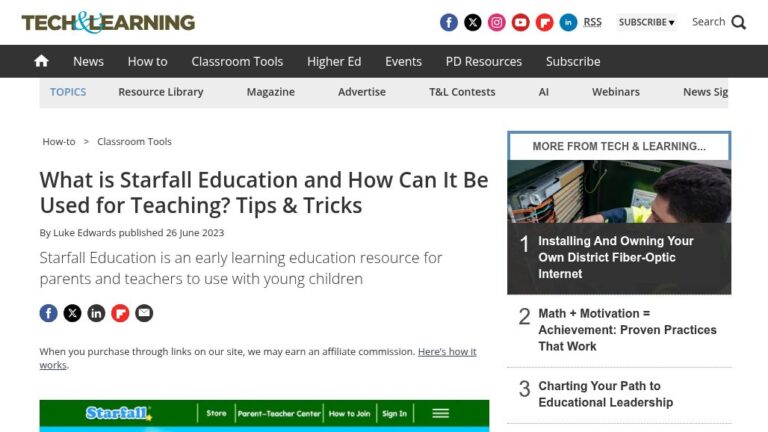Open 'Installing And Owning Your Own District Fiber-Optic' article

click(616, 258)
